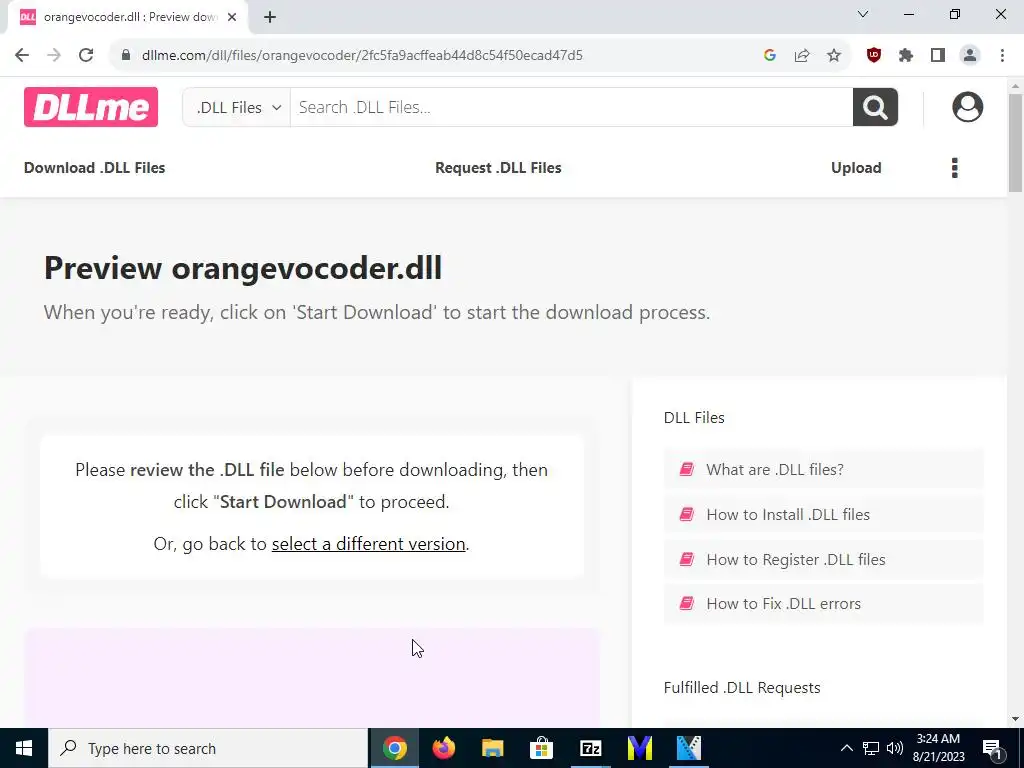Image resolution: width=1024 pixels, height=768 pixels.
Task: Open 'What are .DLL files?' article
Action: point(823,470)
